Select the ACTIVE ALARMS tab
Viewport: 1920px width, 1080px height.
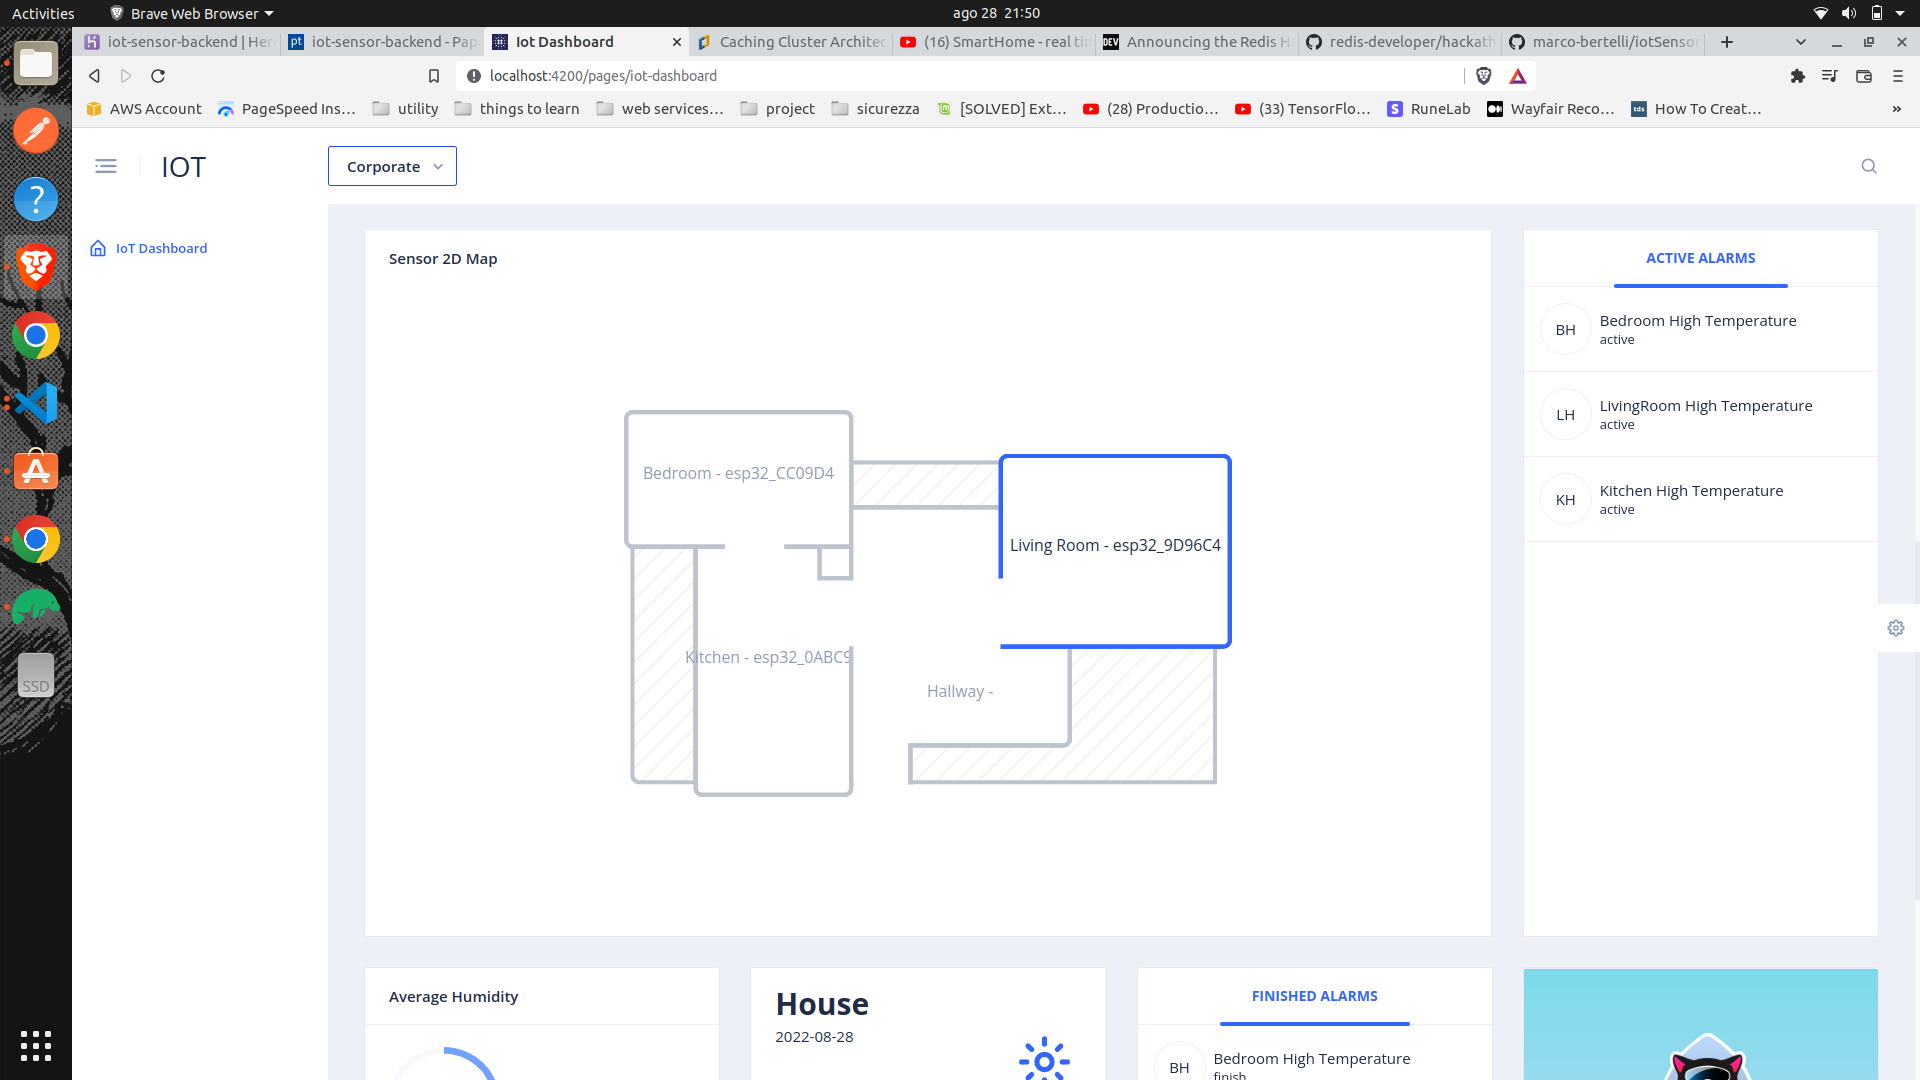[1700, 258]
